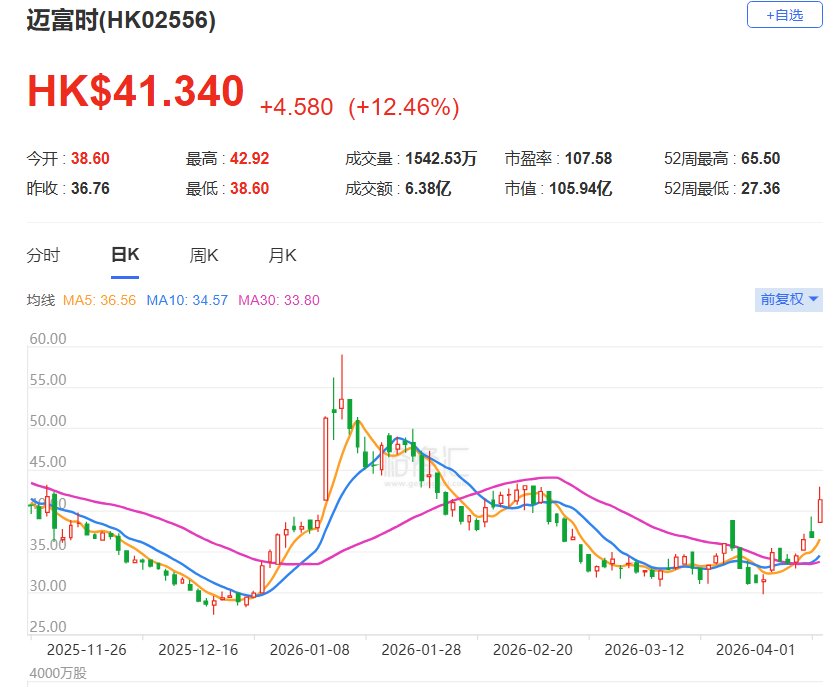
Task: Switch to the 分时 intraday tab
Action: pyautogui.click(x=43, y=255)
